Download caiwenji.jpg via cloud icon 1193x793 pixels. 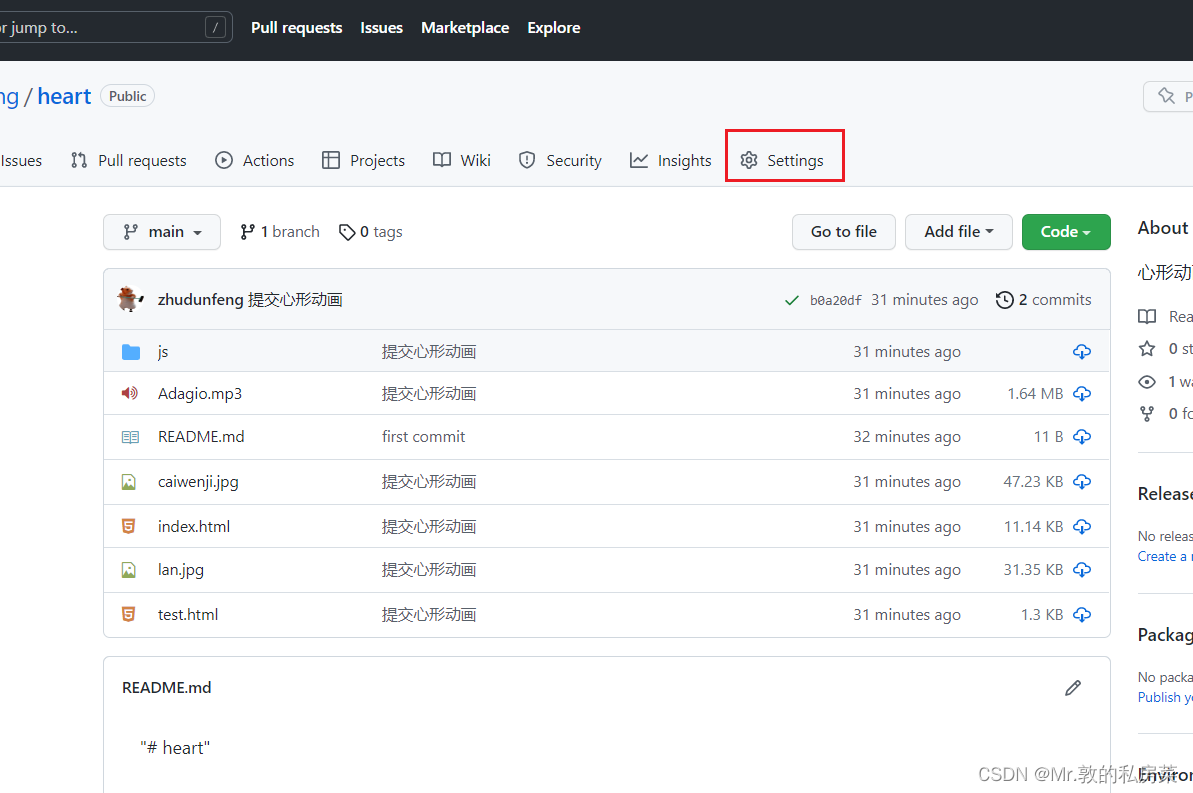click(1082, 482)
